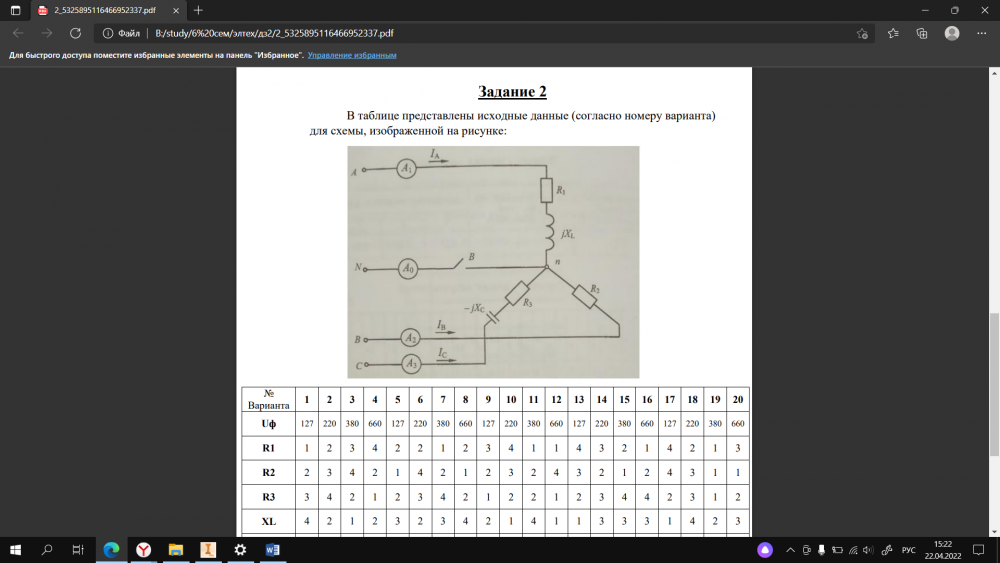
Task: Open the orange app icon on taskbar
Action: click(208, 550)
